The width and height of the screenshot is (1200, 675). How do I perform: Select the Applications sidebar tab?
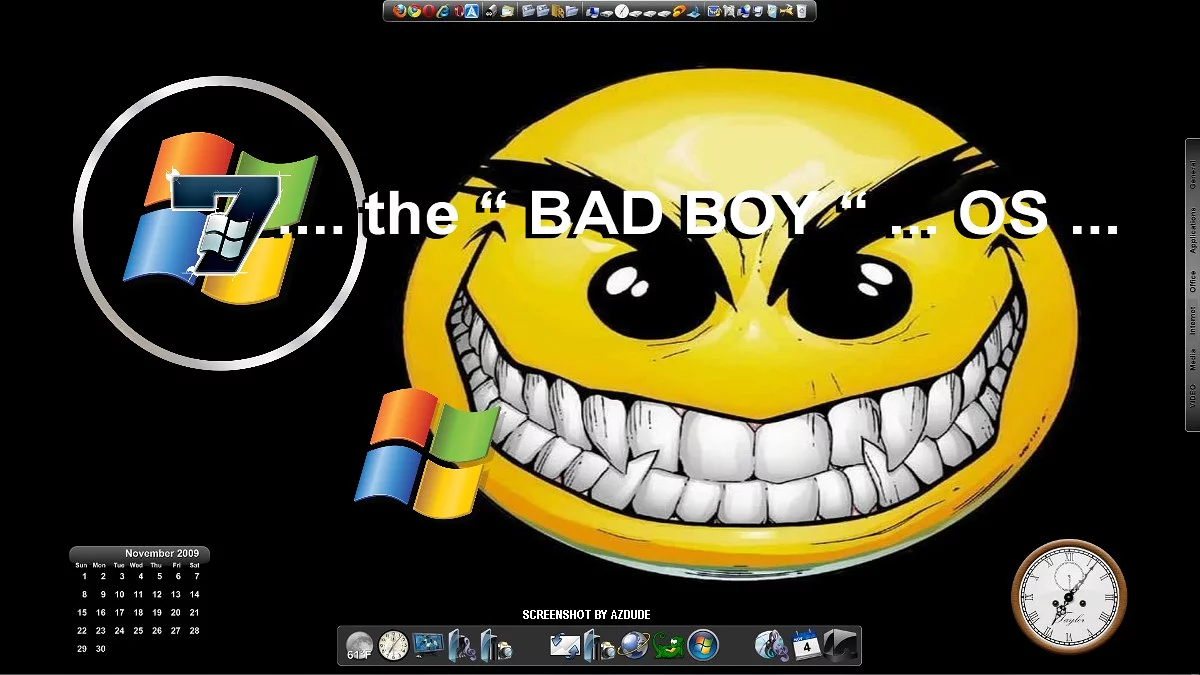coord(1192,230)
